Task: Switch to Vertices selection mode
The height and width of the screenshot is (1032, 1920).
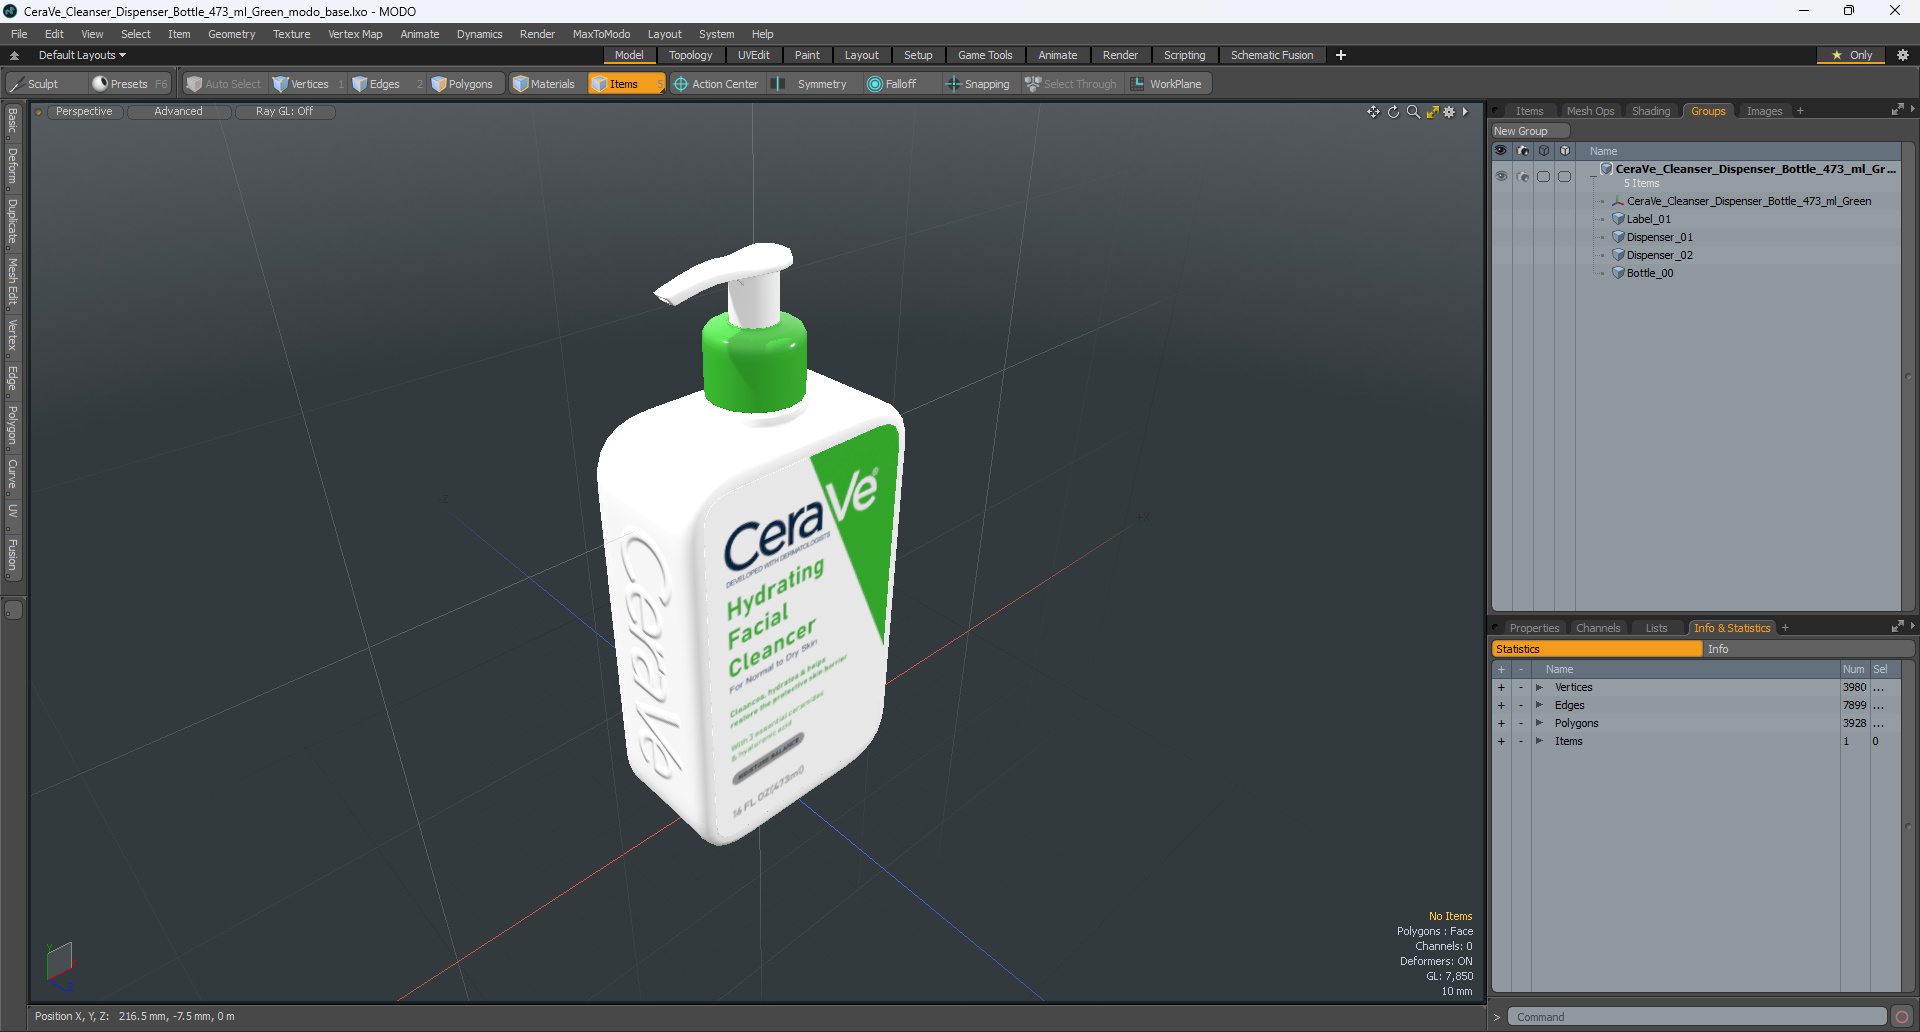Action: coord(300,84)
